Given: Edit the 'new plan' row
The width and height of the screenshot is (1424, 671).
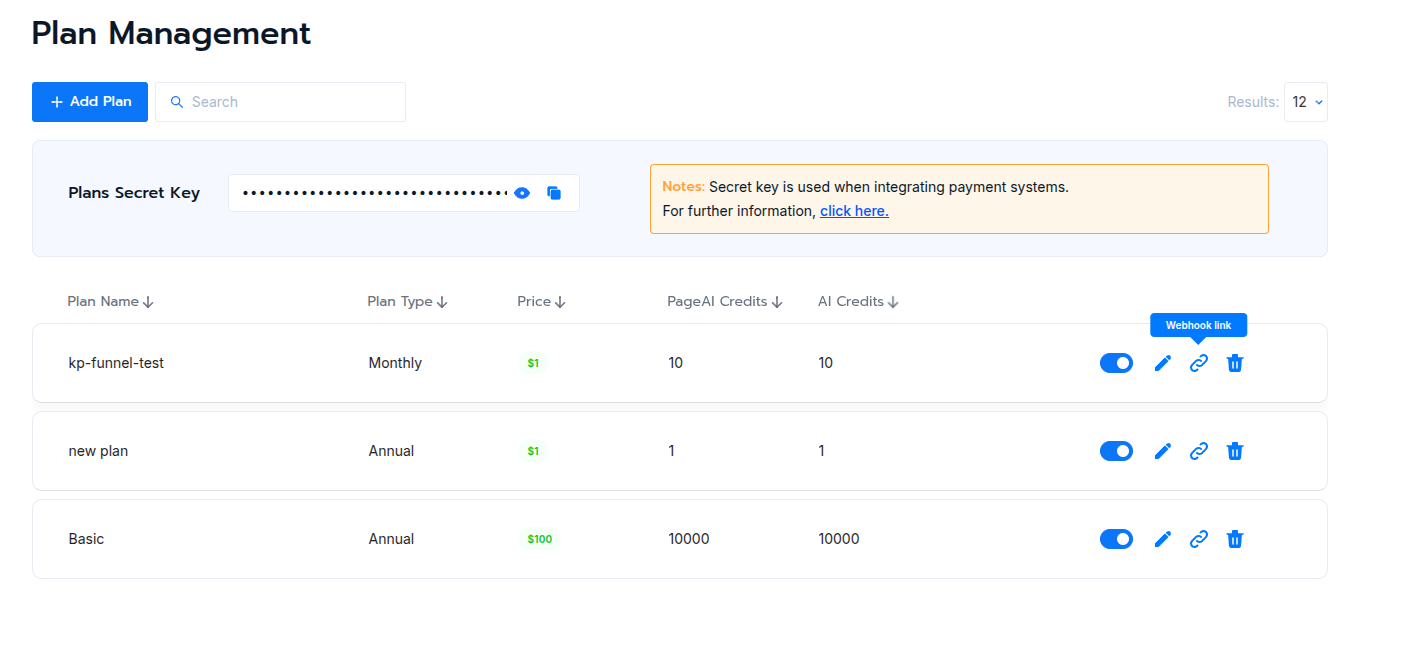Looking at the screenshot, I should tap(1162, 451).
